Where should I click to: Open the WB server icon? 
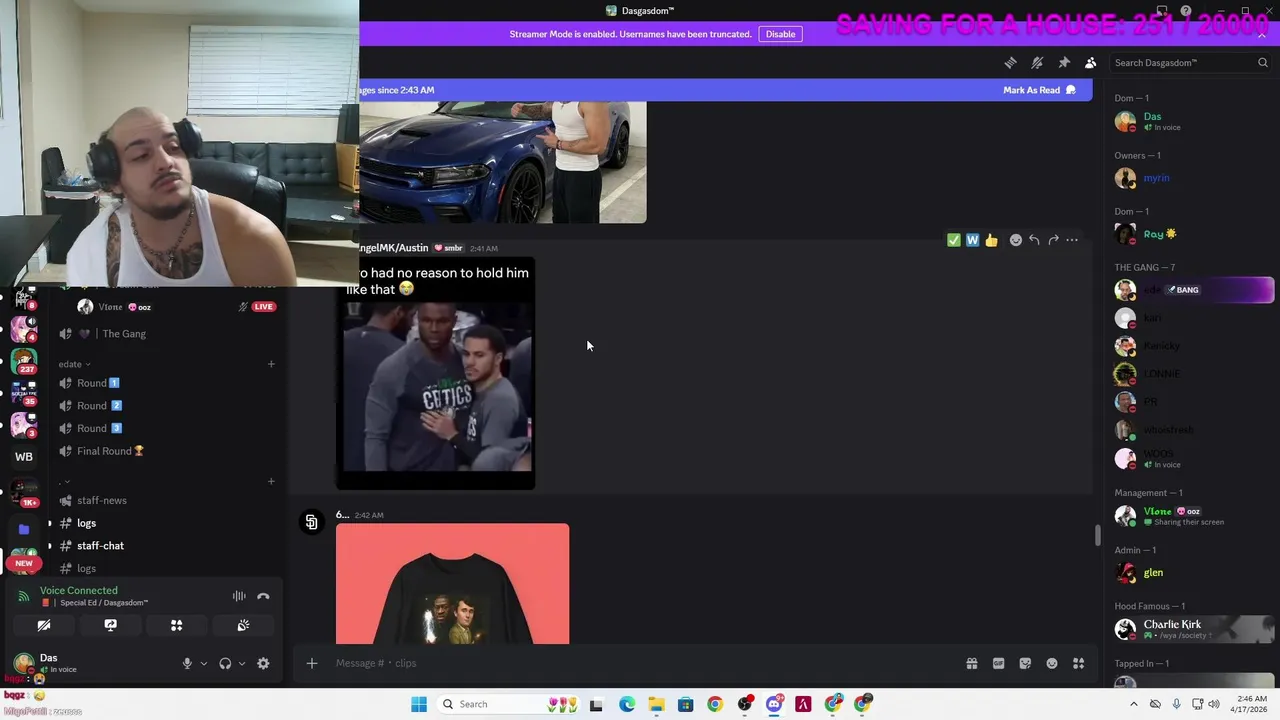(x=24, y=457)
